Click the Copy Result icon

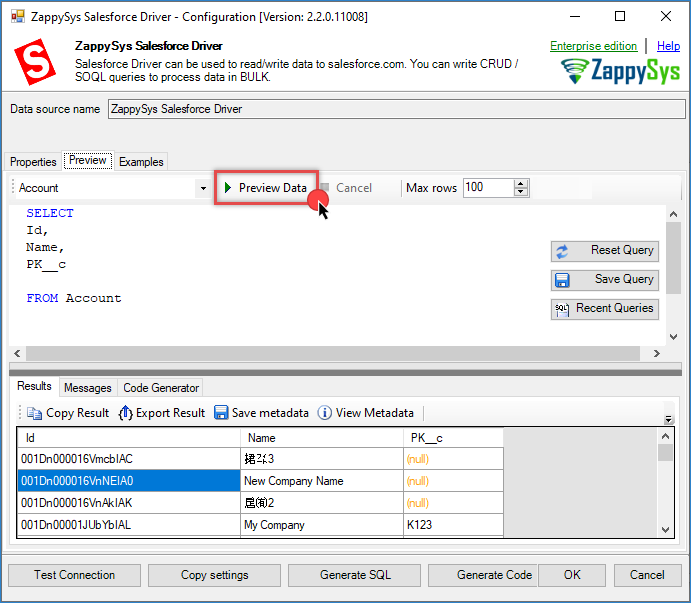coord(35,413)
